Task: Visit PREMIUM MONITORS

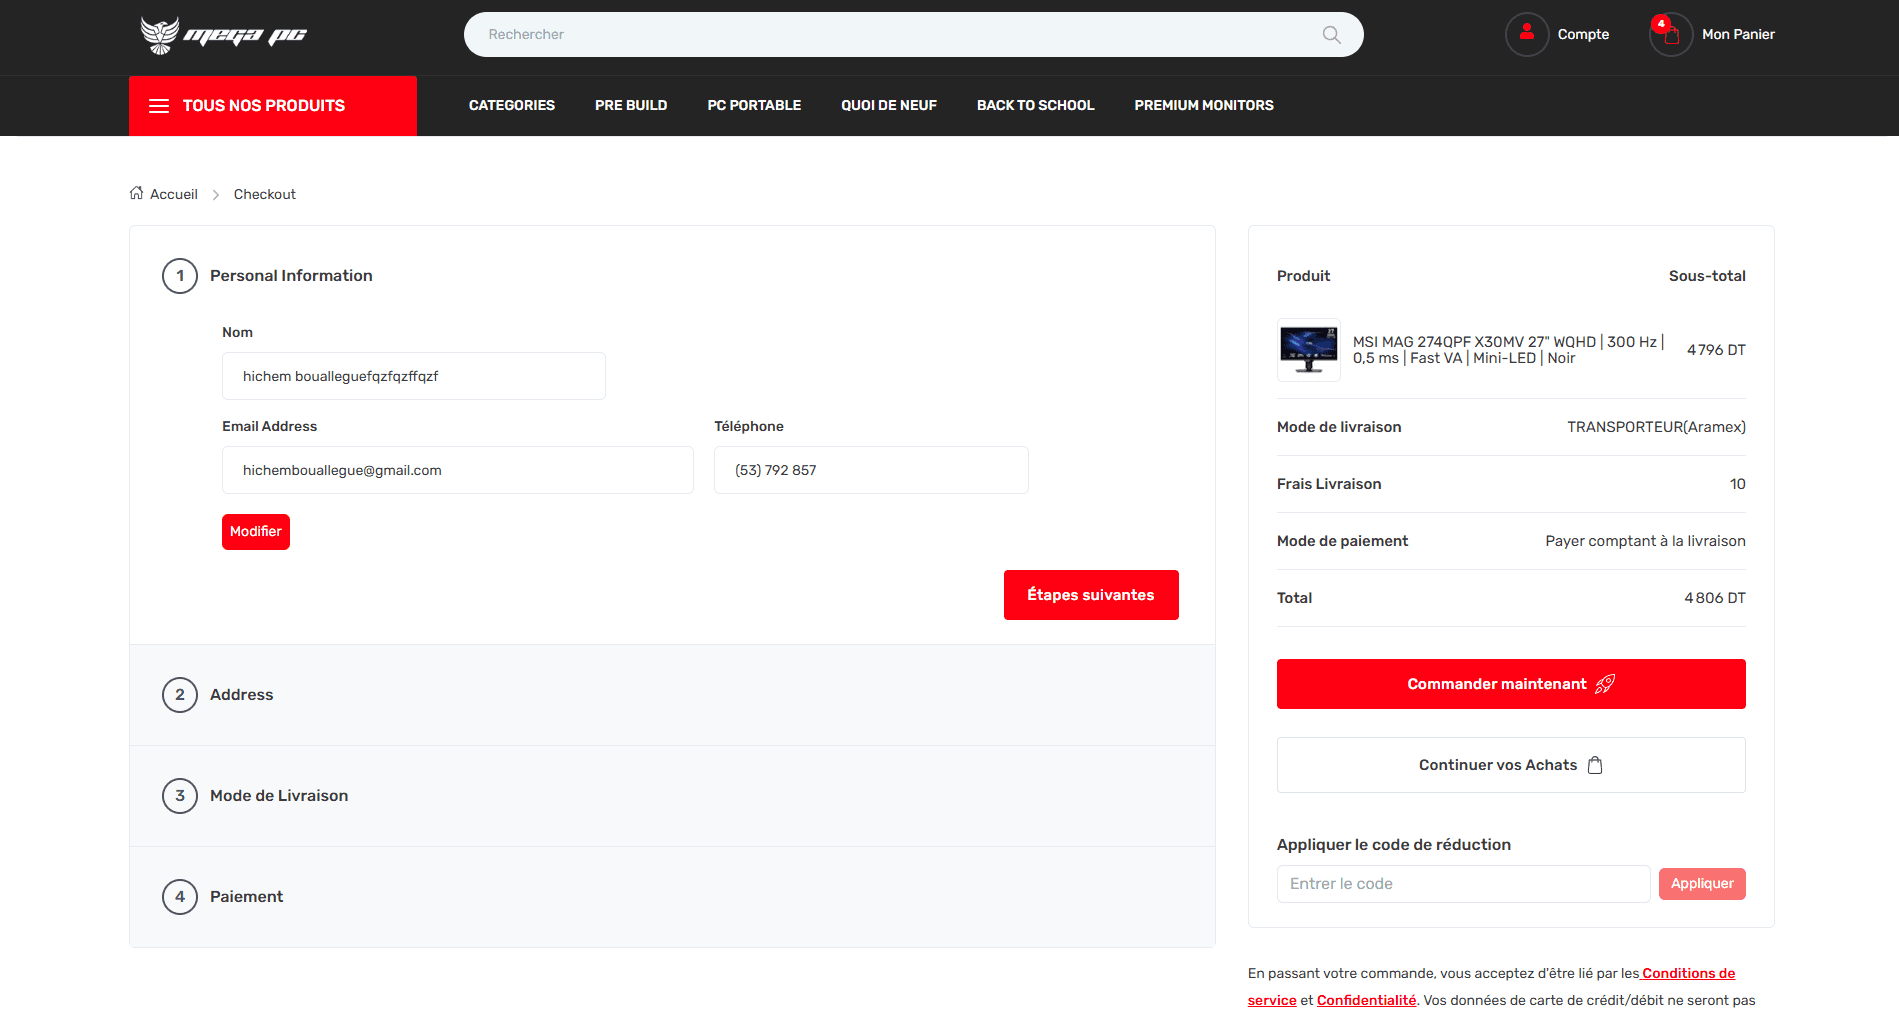Action: (x=1204, y=105)
